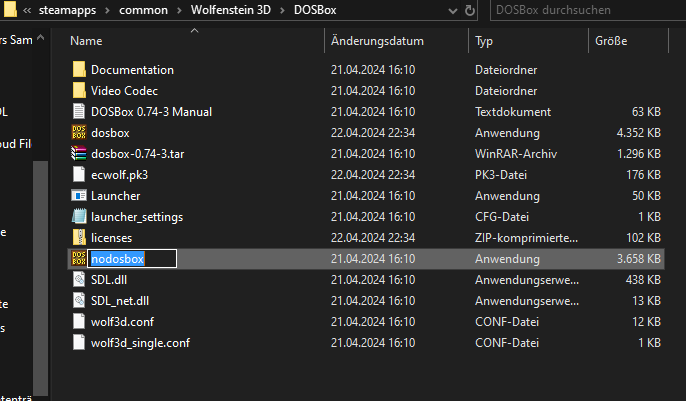Select the Documentation folder icon
This screenshot has width=686, height=401.
pos(80,70)
